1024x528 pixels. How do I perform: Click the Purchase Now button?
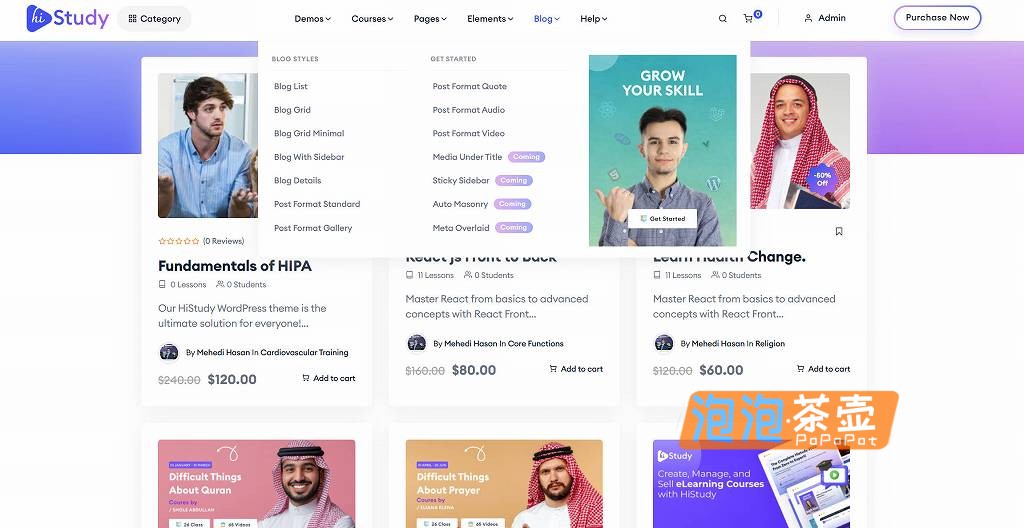[937, 18]
